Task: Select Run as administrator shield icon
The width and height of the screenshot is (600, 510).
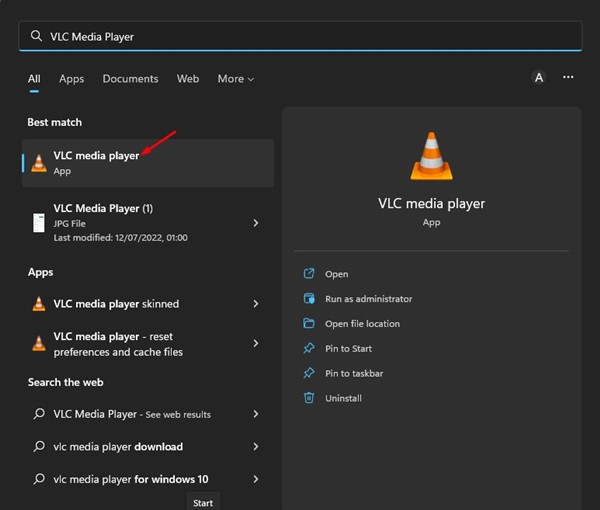Action: coord(309,298)
